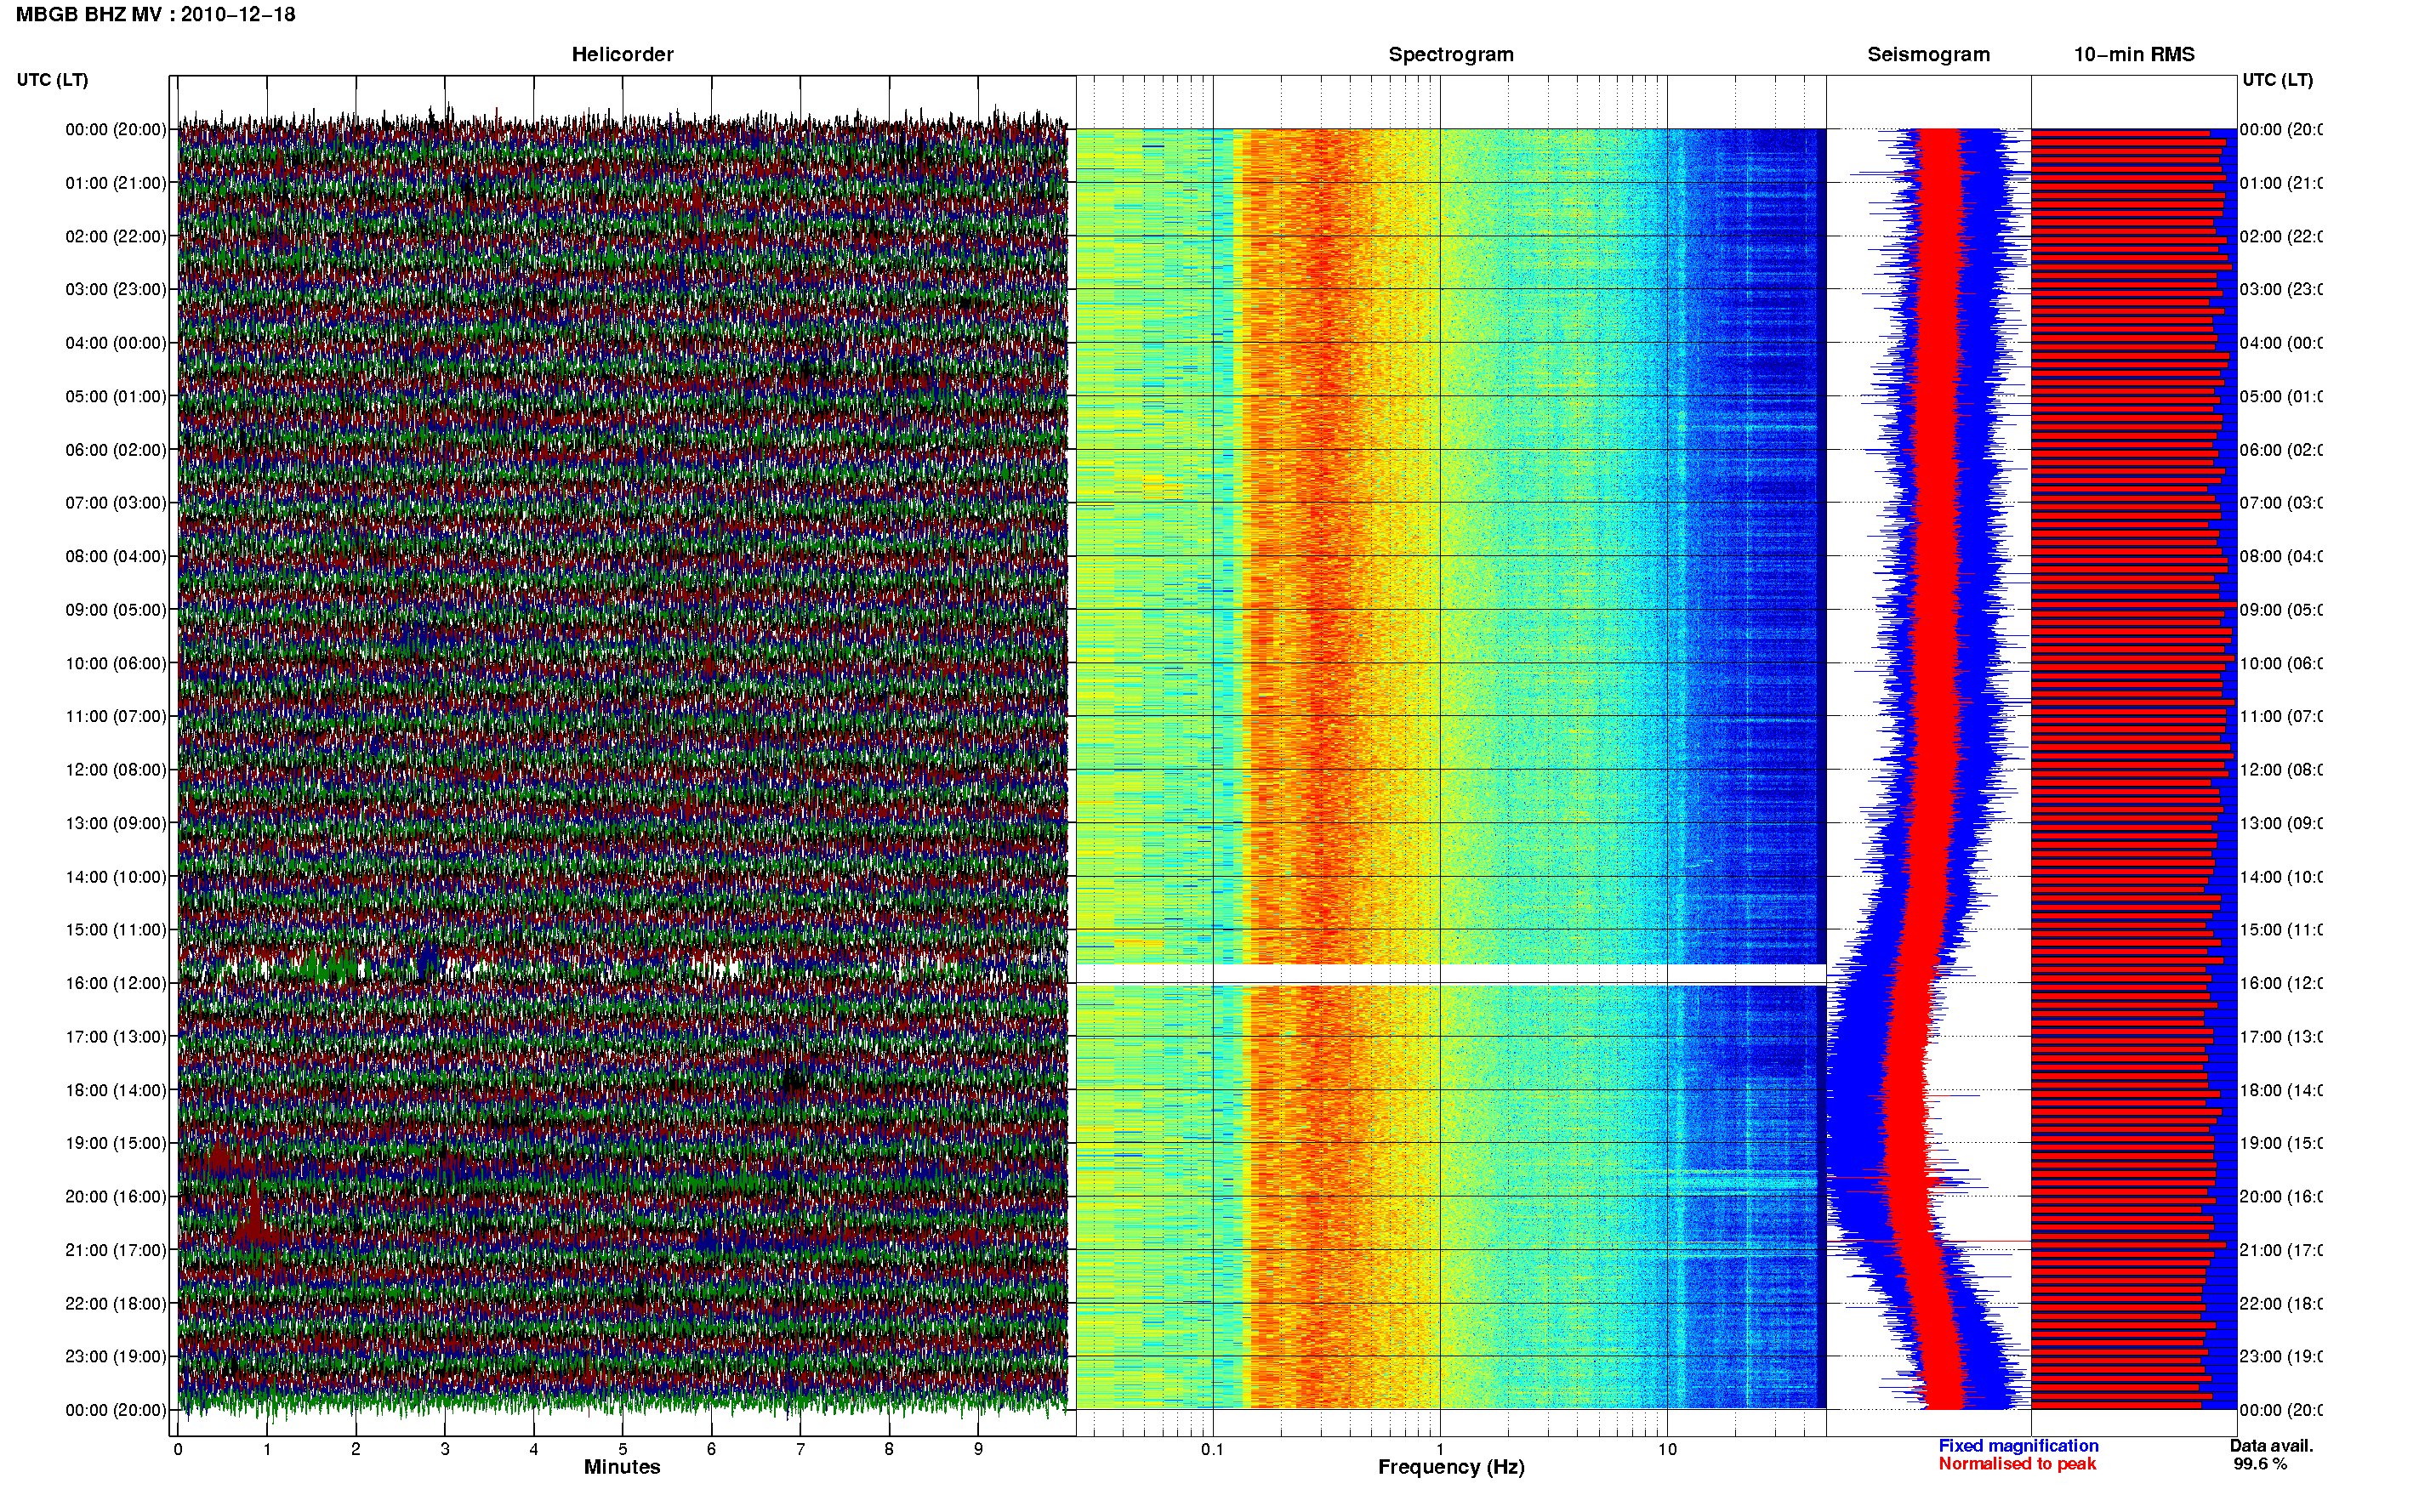The width and height of the screenshot is (2419, 1512).
Task: Click the left '01:00 (21:00)' time label
Action: (x=116, y=183)
